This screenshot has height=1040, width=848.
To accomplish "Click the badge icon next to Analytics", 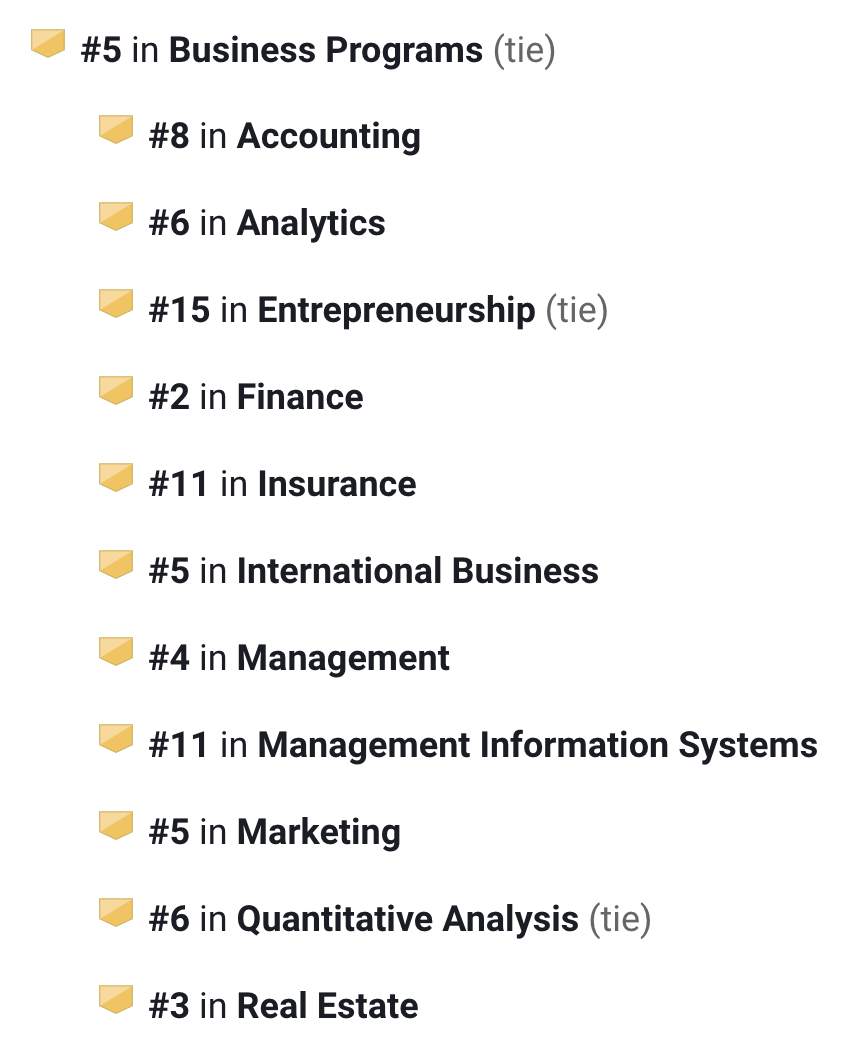I will click(x=116, y=217).
